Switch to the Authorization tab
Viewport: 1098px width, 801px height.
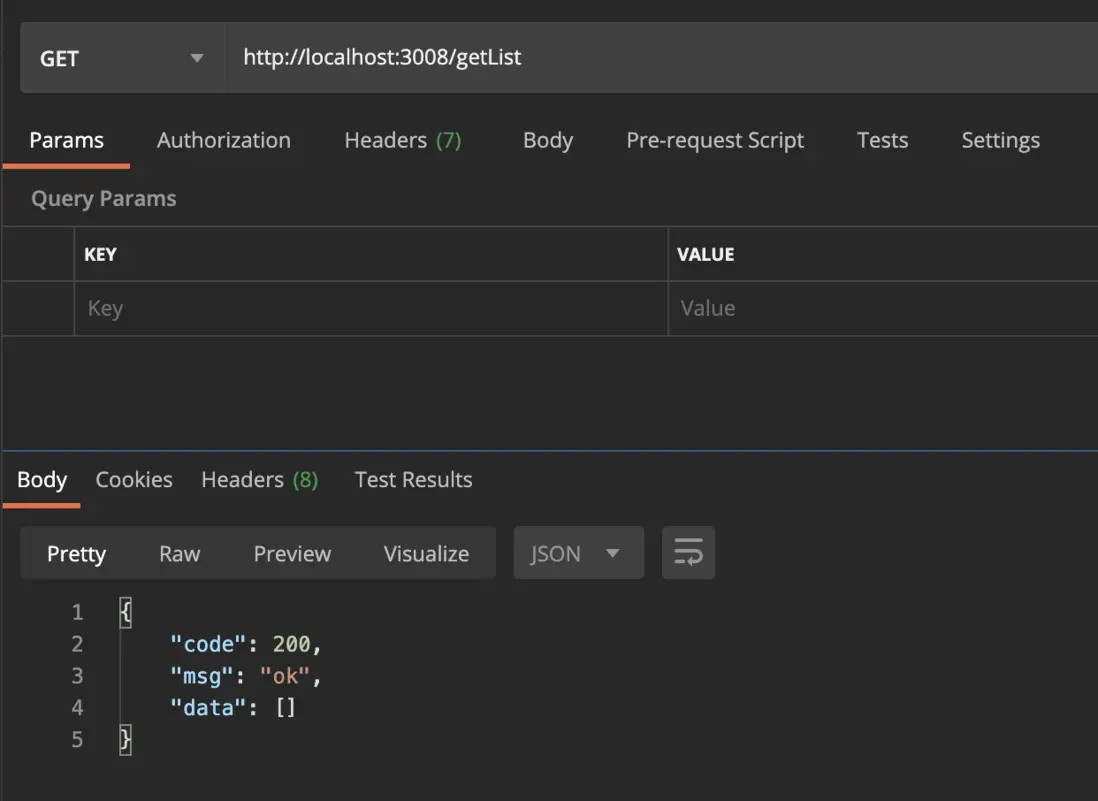(x=223, y=141)
